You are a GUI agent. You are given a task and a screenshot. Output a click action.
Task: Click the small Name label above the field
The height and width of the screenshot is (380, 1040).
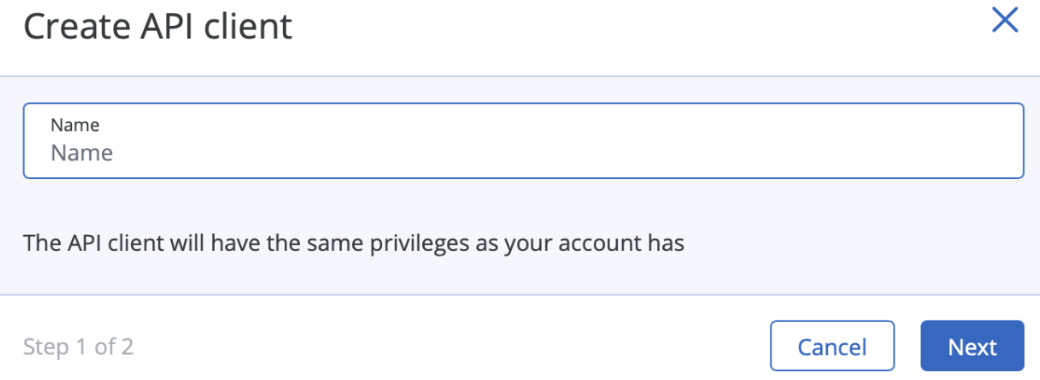pos(75,125)
